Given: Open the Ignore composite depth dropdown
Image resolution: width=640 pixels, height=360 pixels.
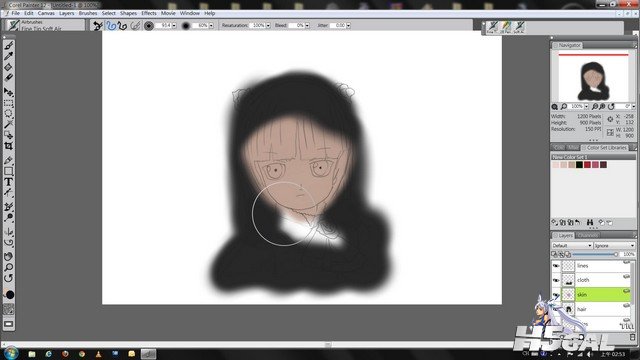Looking at the screenshot, I should (614, 246).
